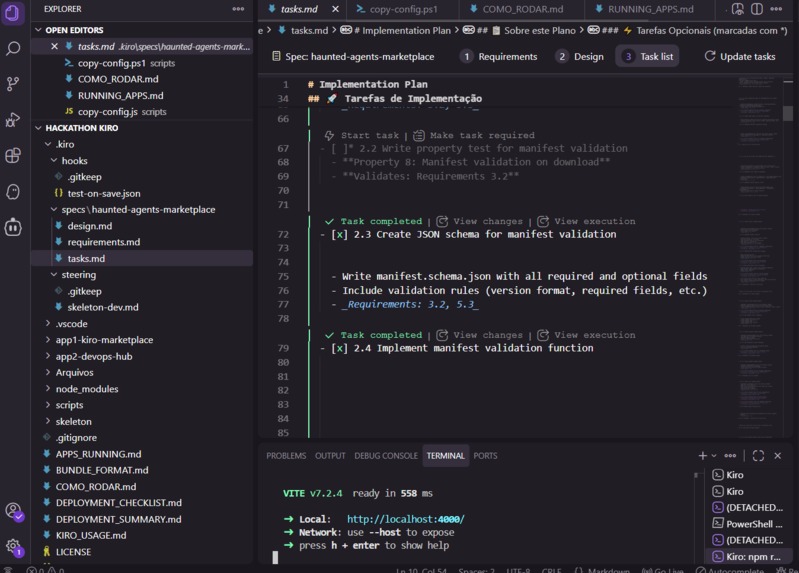Open the Extensions view
The height and width of the screenshot is (573, 799).
click(x=13, y=155)
